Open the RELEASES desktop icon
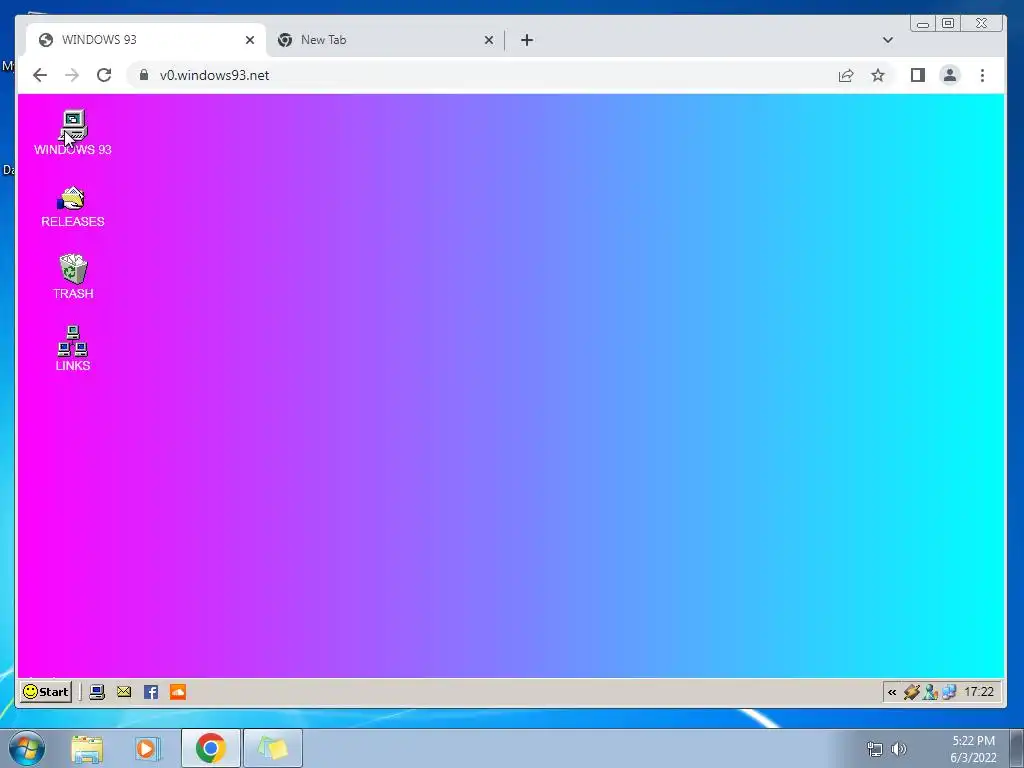 72,206
